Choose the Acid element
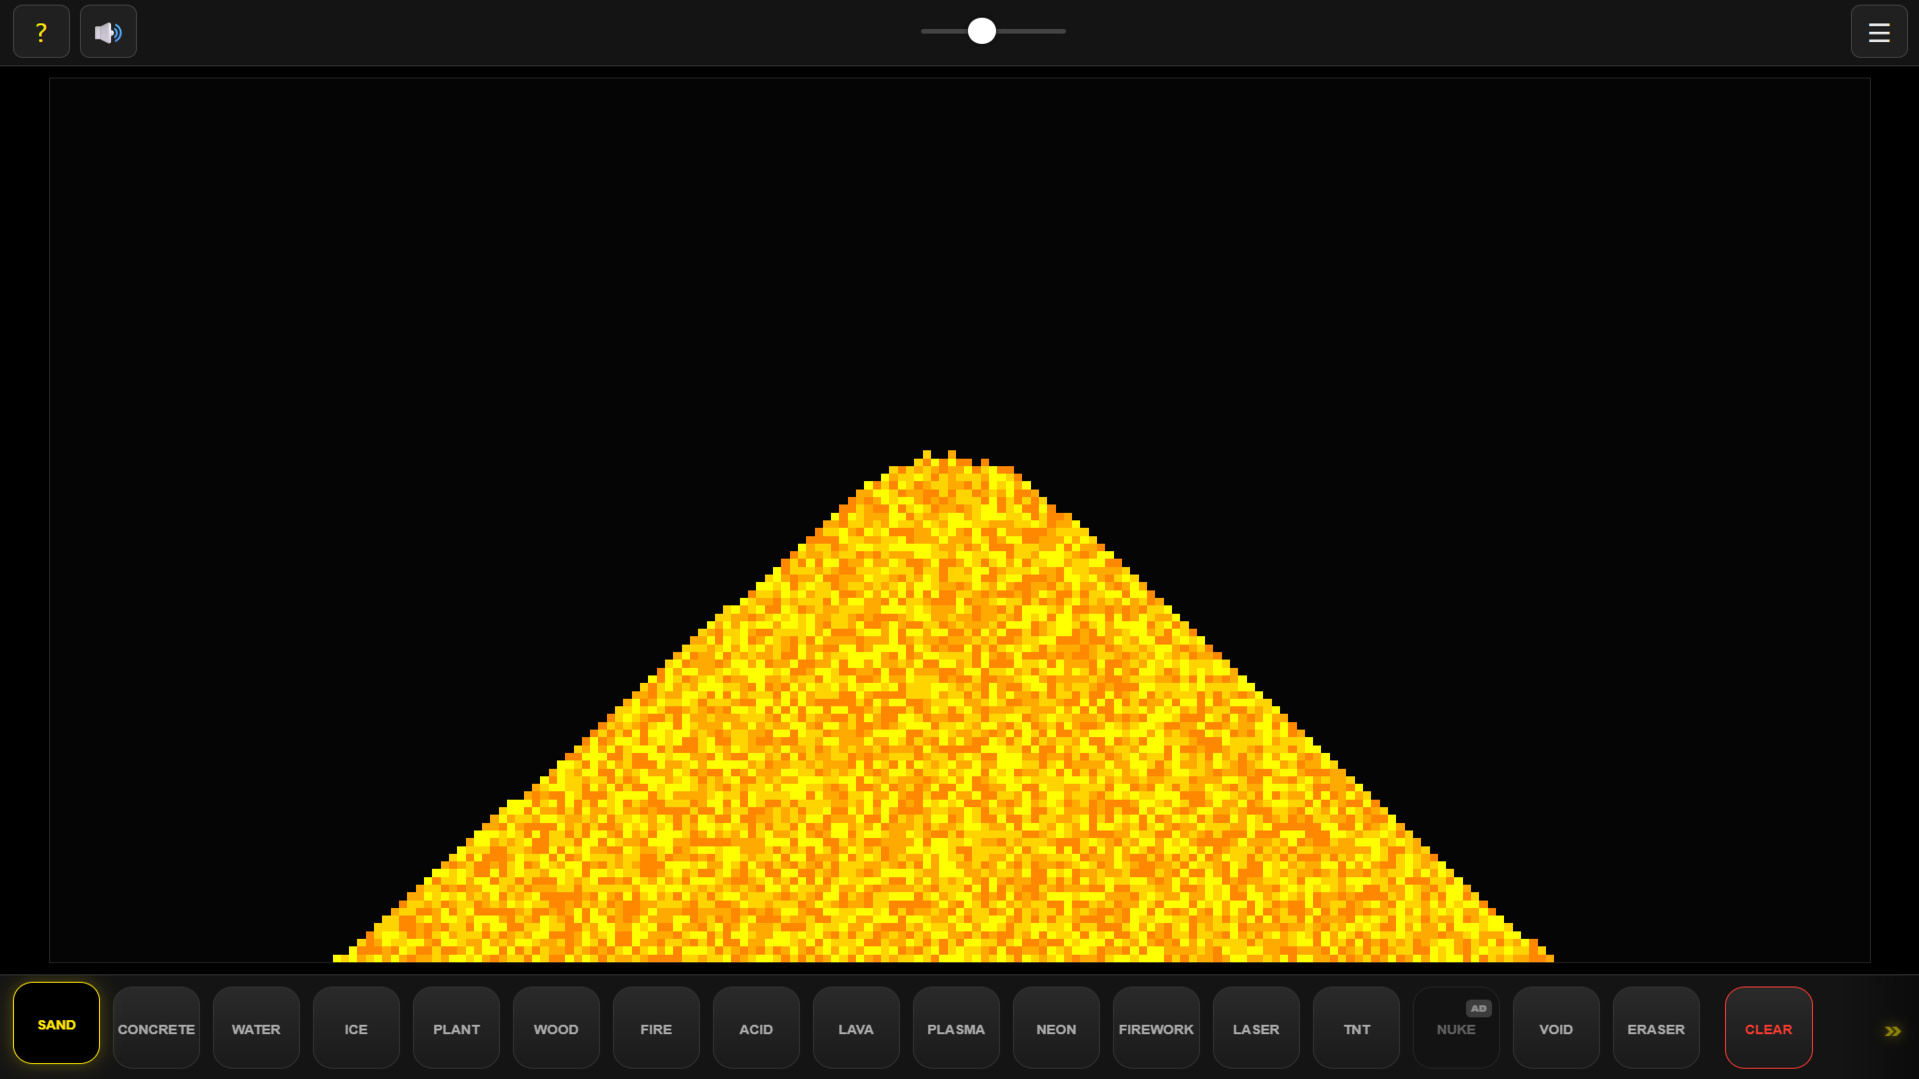 coord(755,1028)
